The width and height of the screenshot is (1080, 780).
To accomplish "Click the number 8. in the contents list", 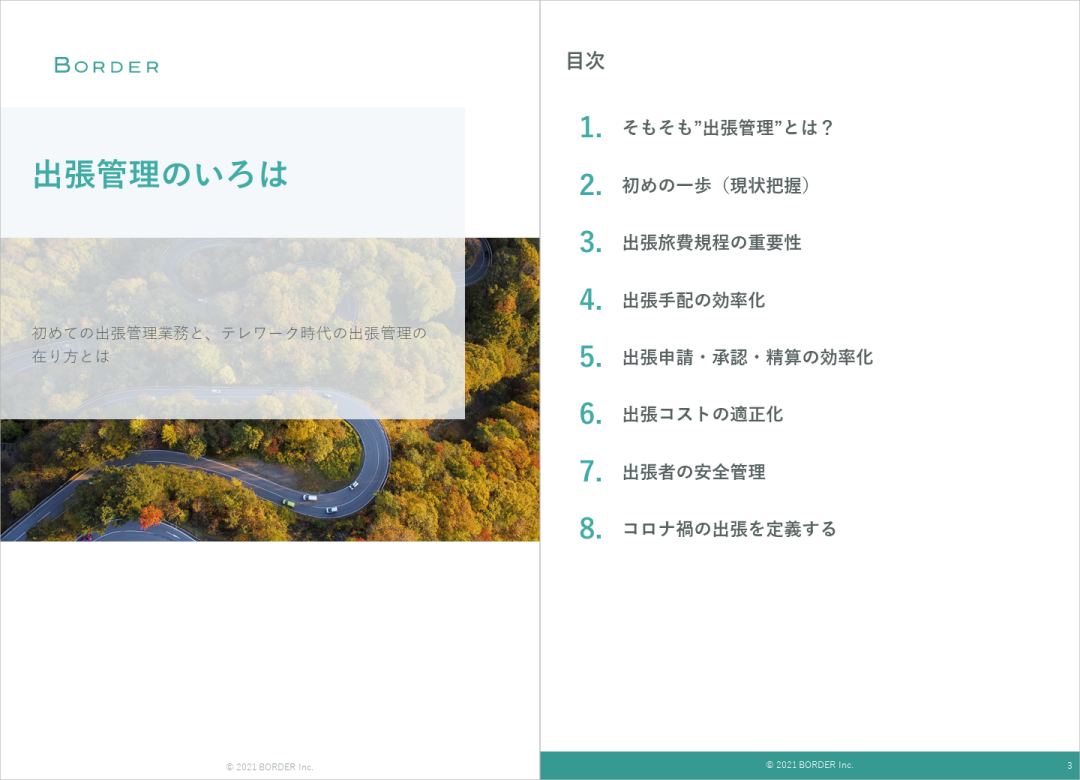I will click(590, 529).
